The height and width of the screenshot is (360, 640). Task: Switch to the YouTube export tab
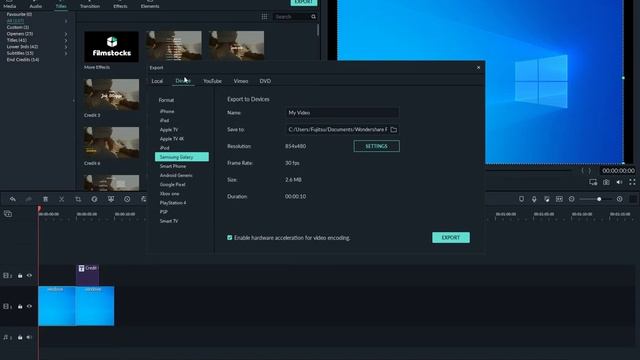tap(213, 81)
